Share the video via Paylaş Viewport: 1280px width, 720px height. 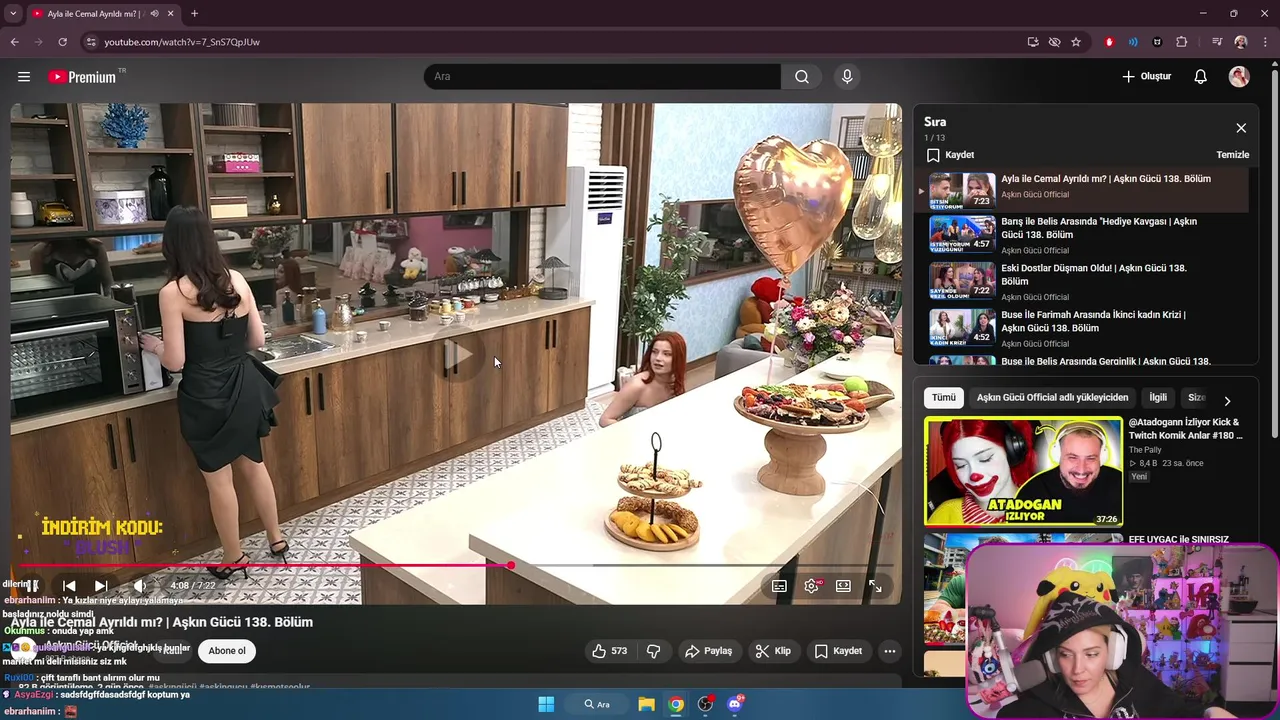(708, 651)
